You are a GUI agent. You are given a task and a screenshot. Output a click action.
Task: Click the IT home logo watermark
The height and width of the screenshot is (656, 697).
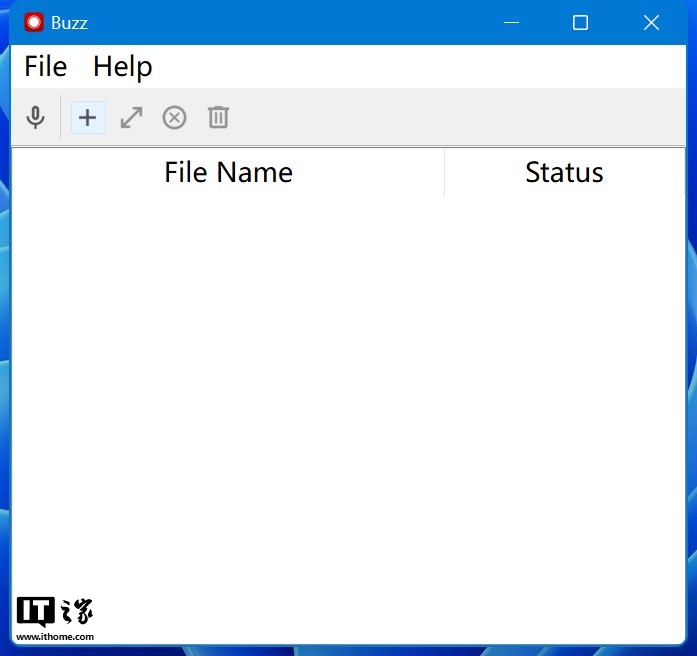click(55, 612)
